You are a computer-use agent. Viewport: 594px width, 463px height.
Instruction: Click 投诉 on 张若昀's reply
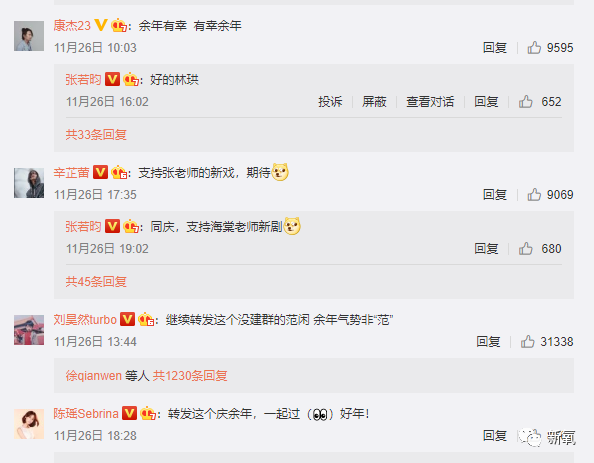pyautogui.click(x=330, y=102)
